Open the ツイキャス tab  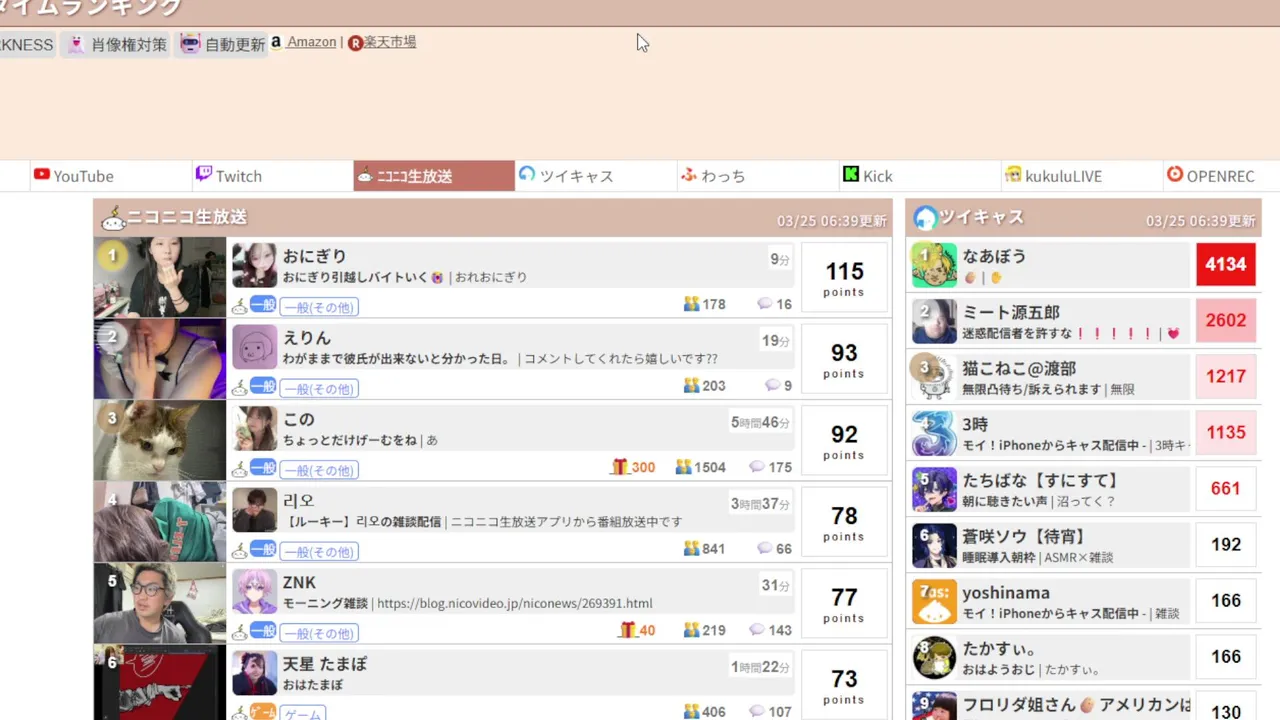point(596,176)
